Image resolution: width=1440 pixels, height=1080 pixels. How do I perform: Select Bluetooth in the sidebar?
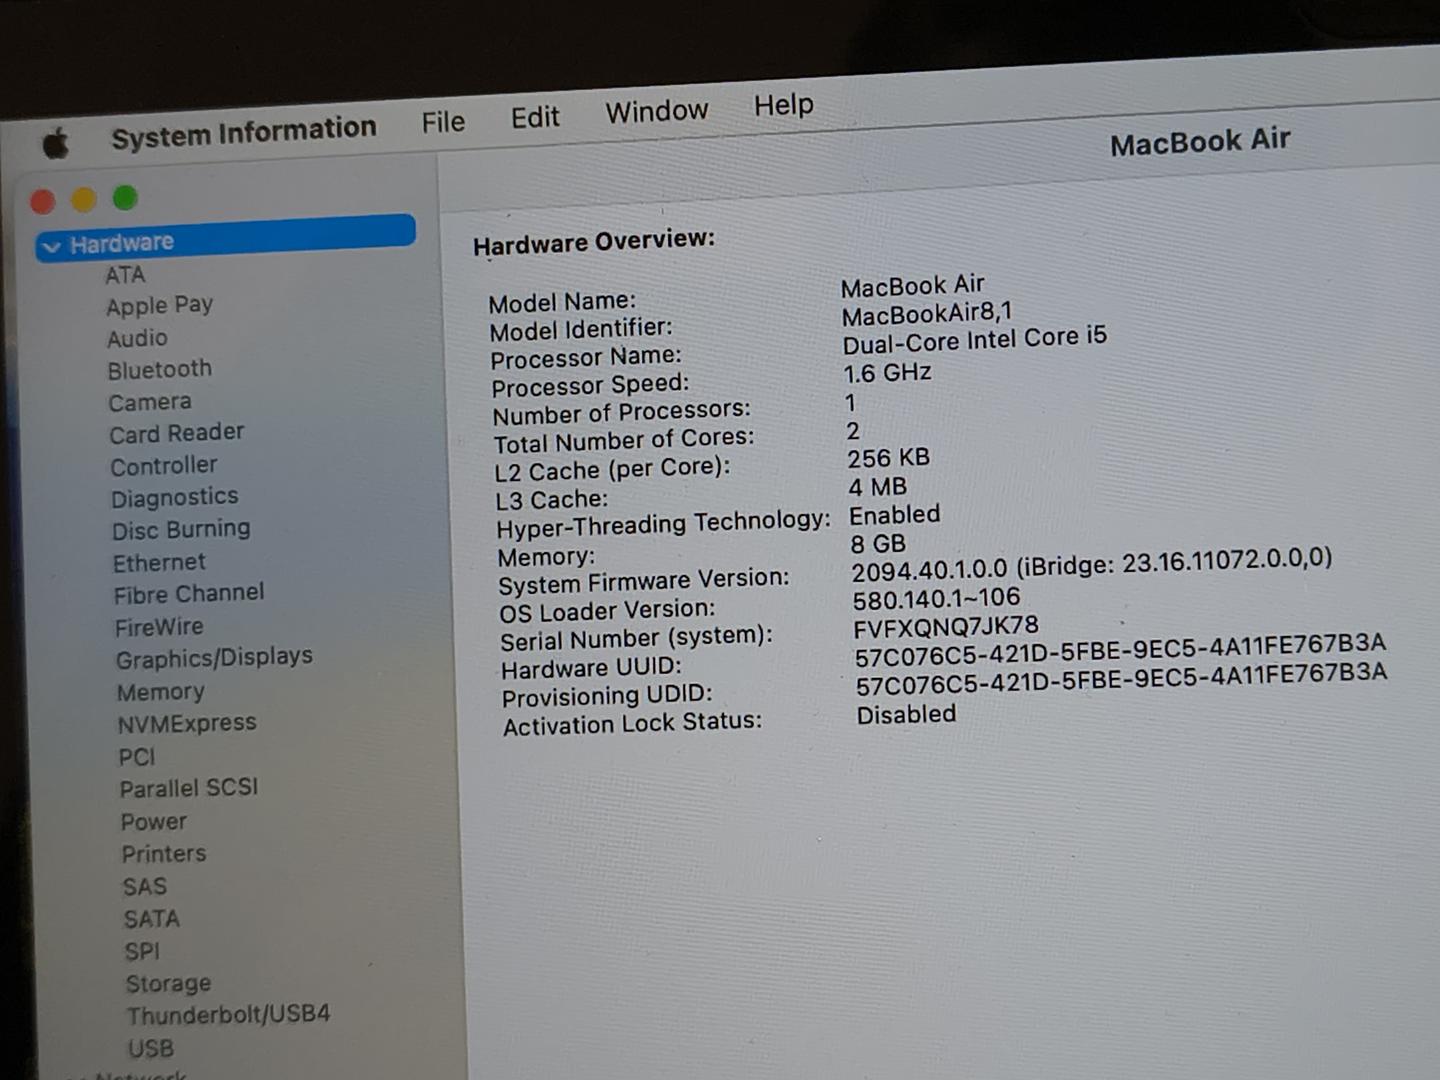[x=160, y=370]
